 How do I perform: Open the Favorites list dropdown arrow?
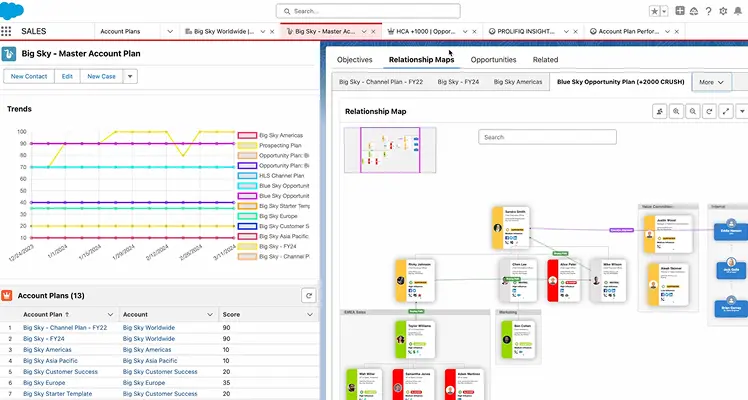coord(664,11)
